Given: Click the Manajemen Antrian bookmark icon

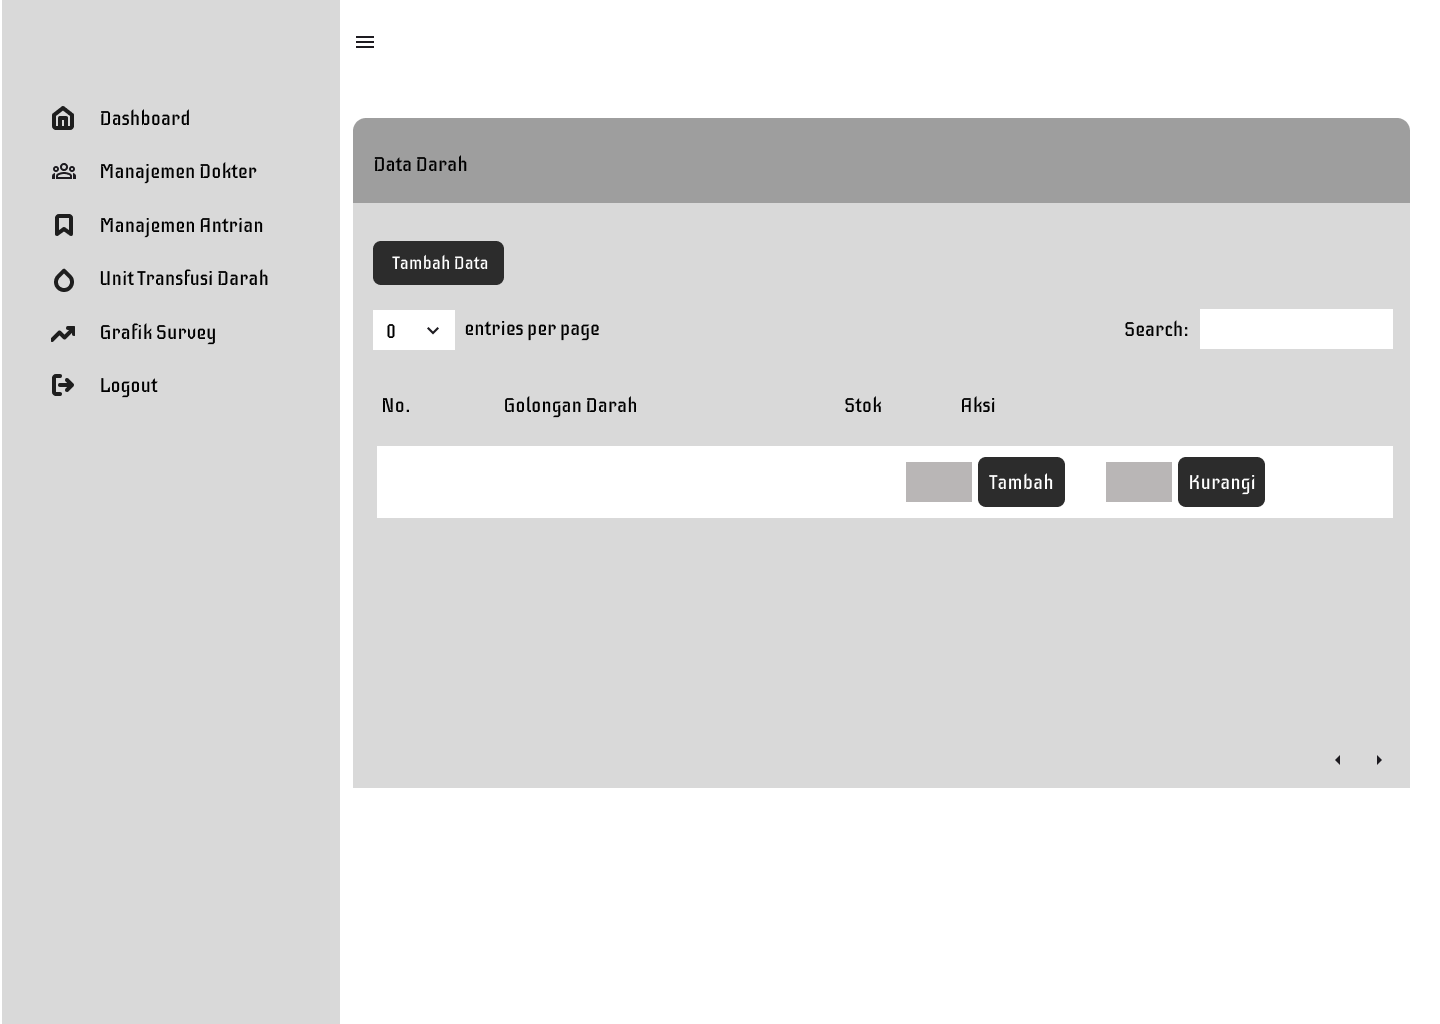Looking at the screenshot, I should (63, 225).
